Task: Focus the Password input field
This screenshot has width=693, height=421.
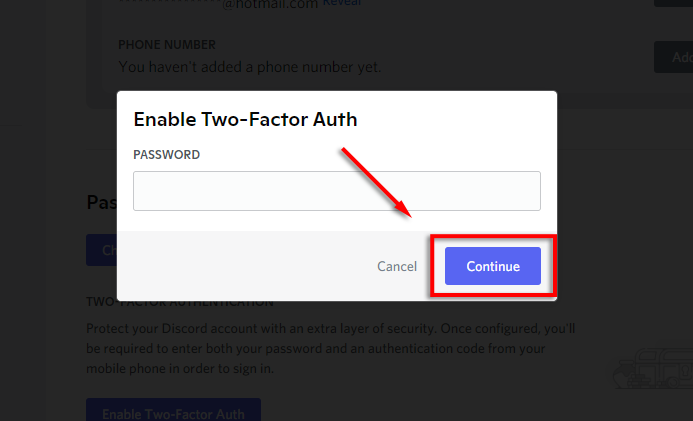Action: [x=337, y=191]
